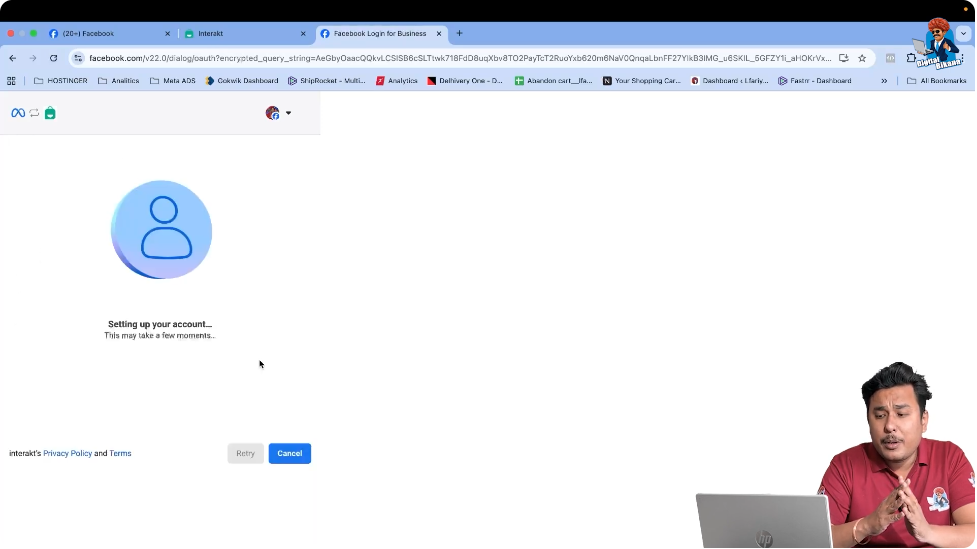Go back to the previous page

coord(13,58)
